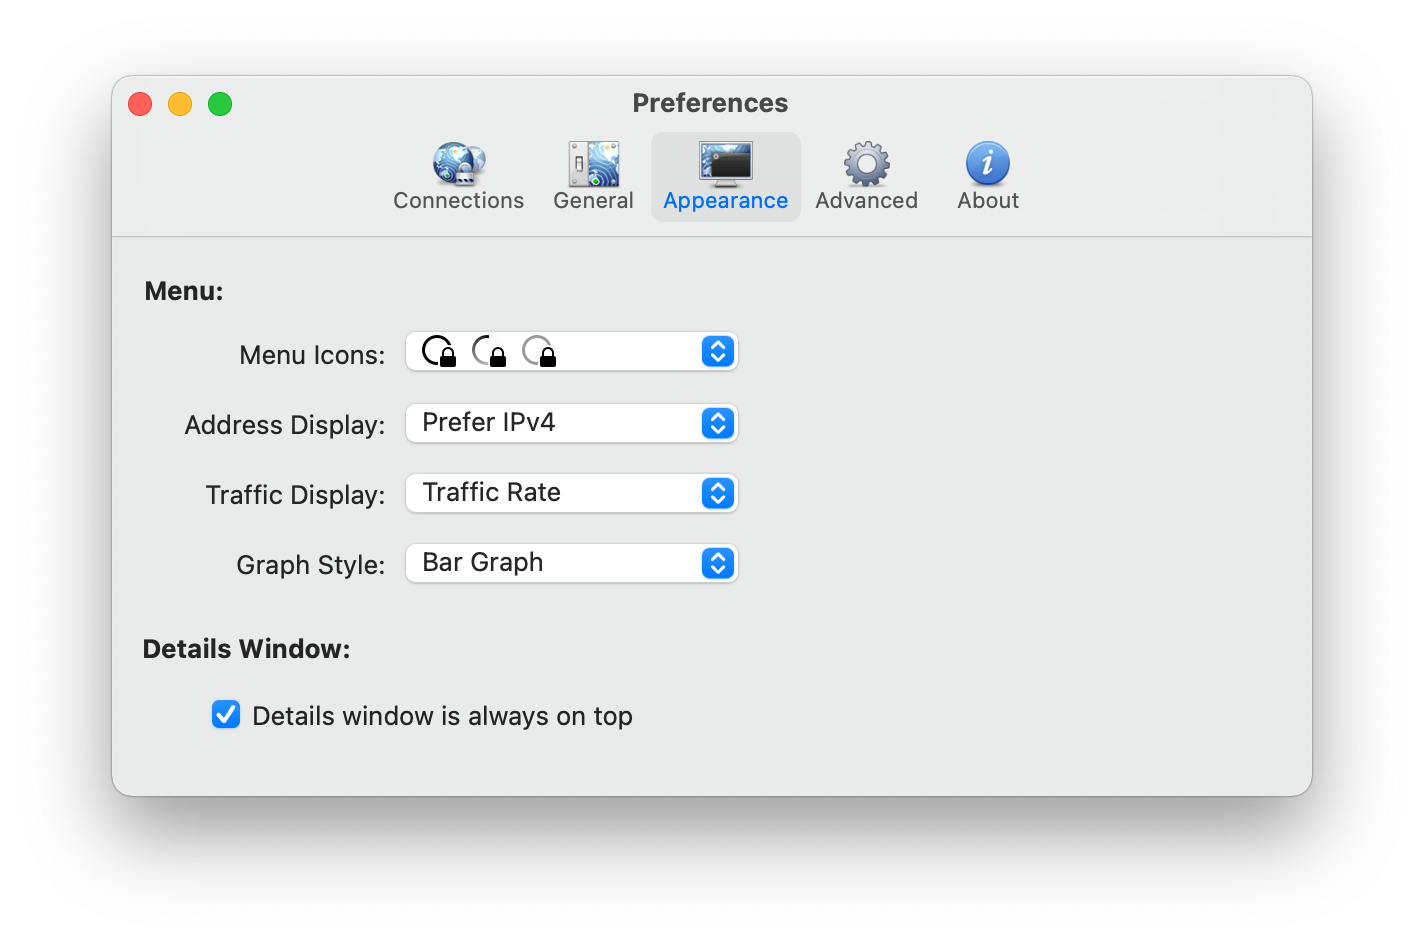
Task: Click the General switch icon
Action: (594, 163)
